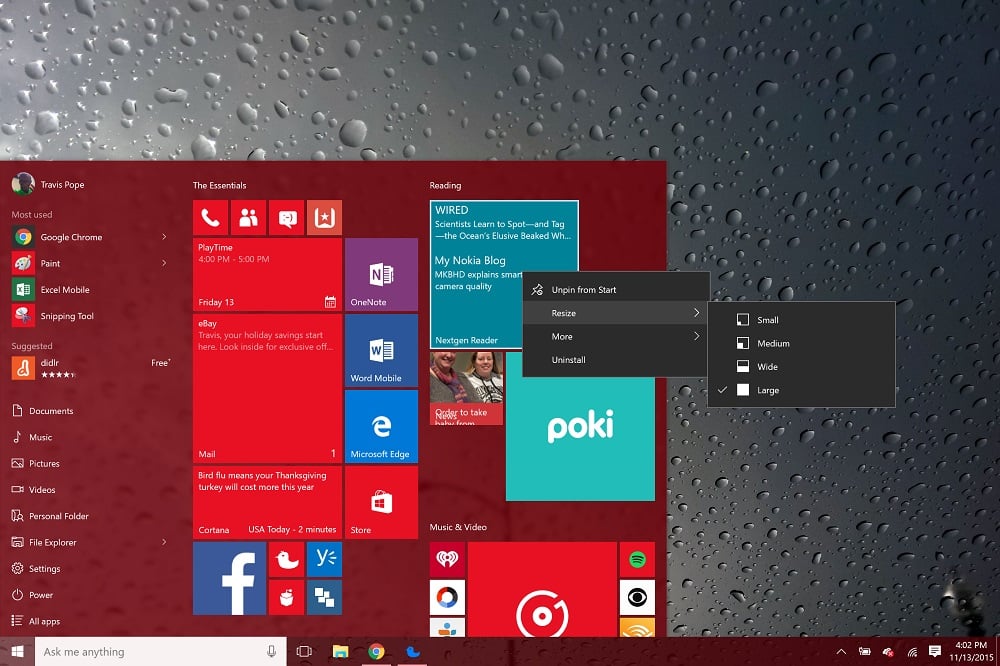Click the Windows Start button
Viewport: 1000px width, 666px height.
(17, 651)
